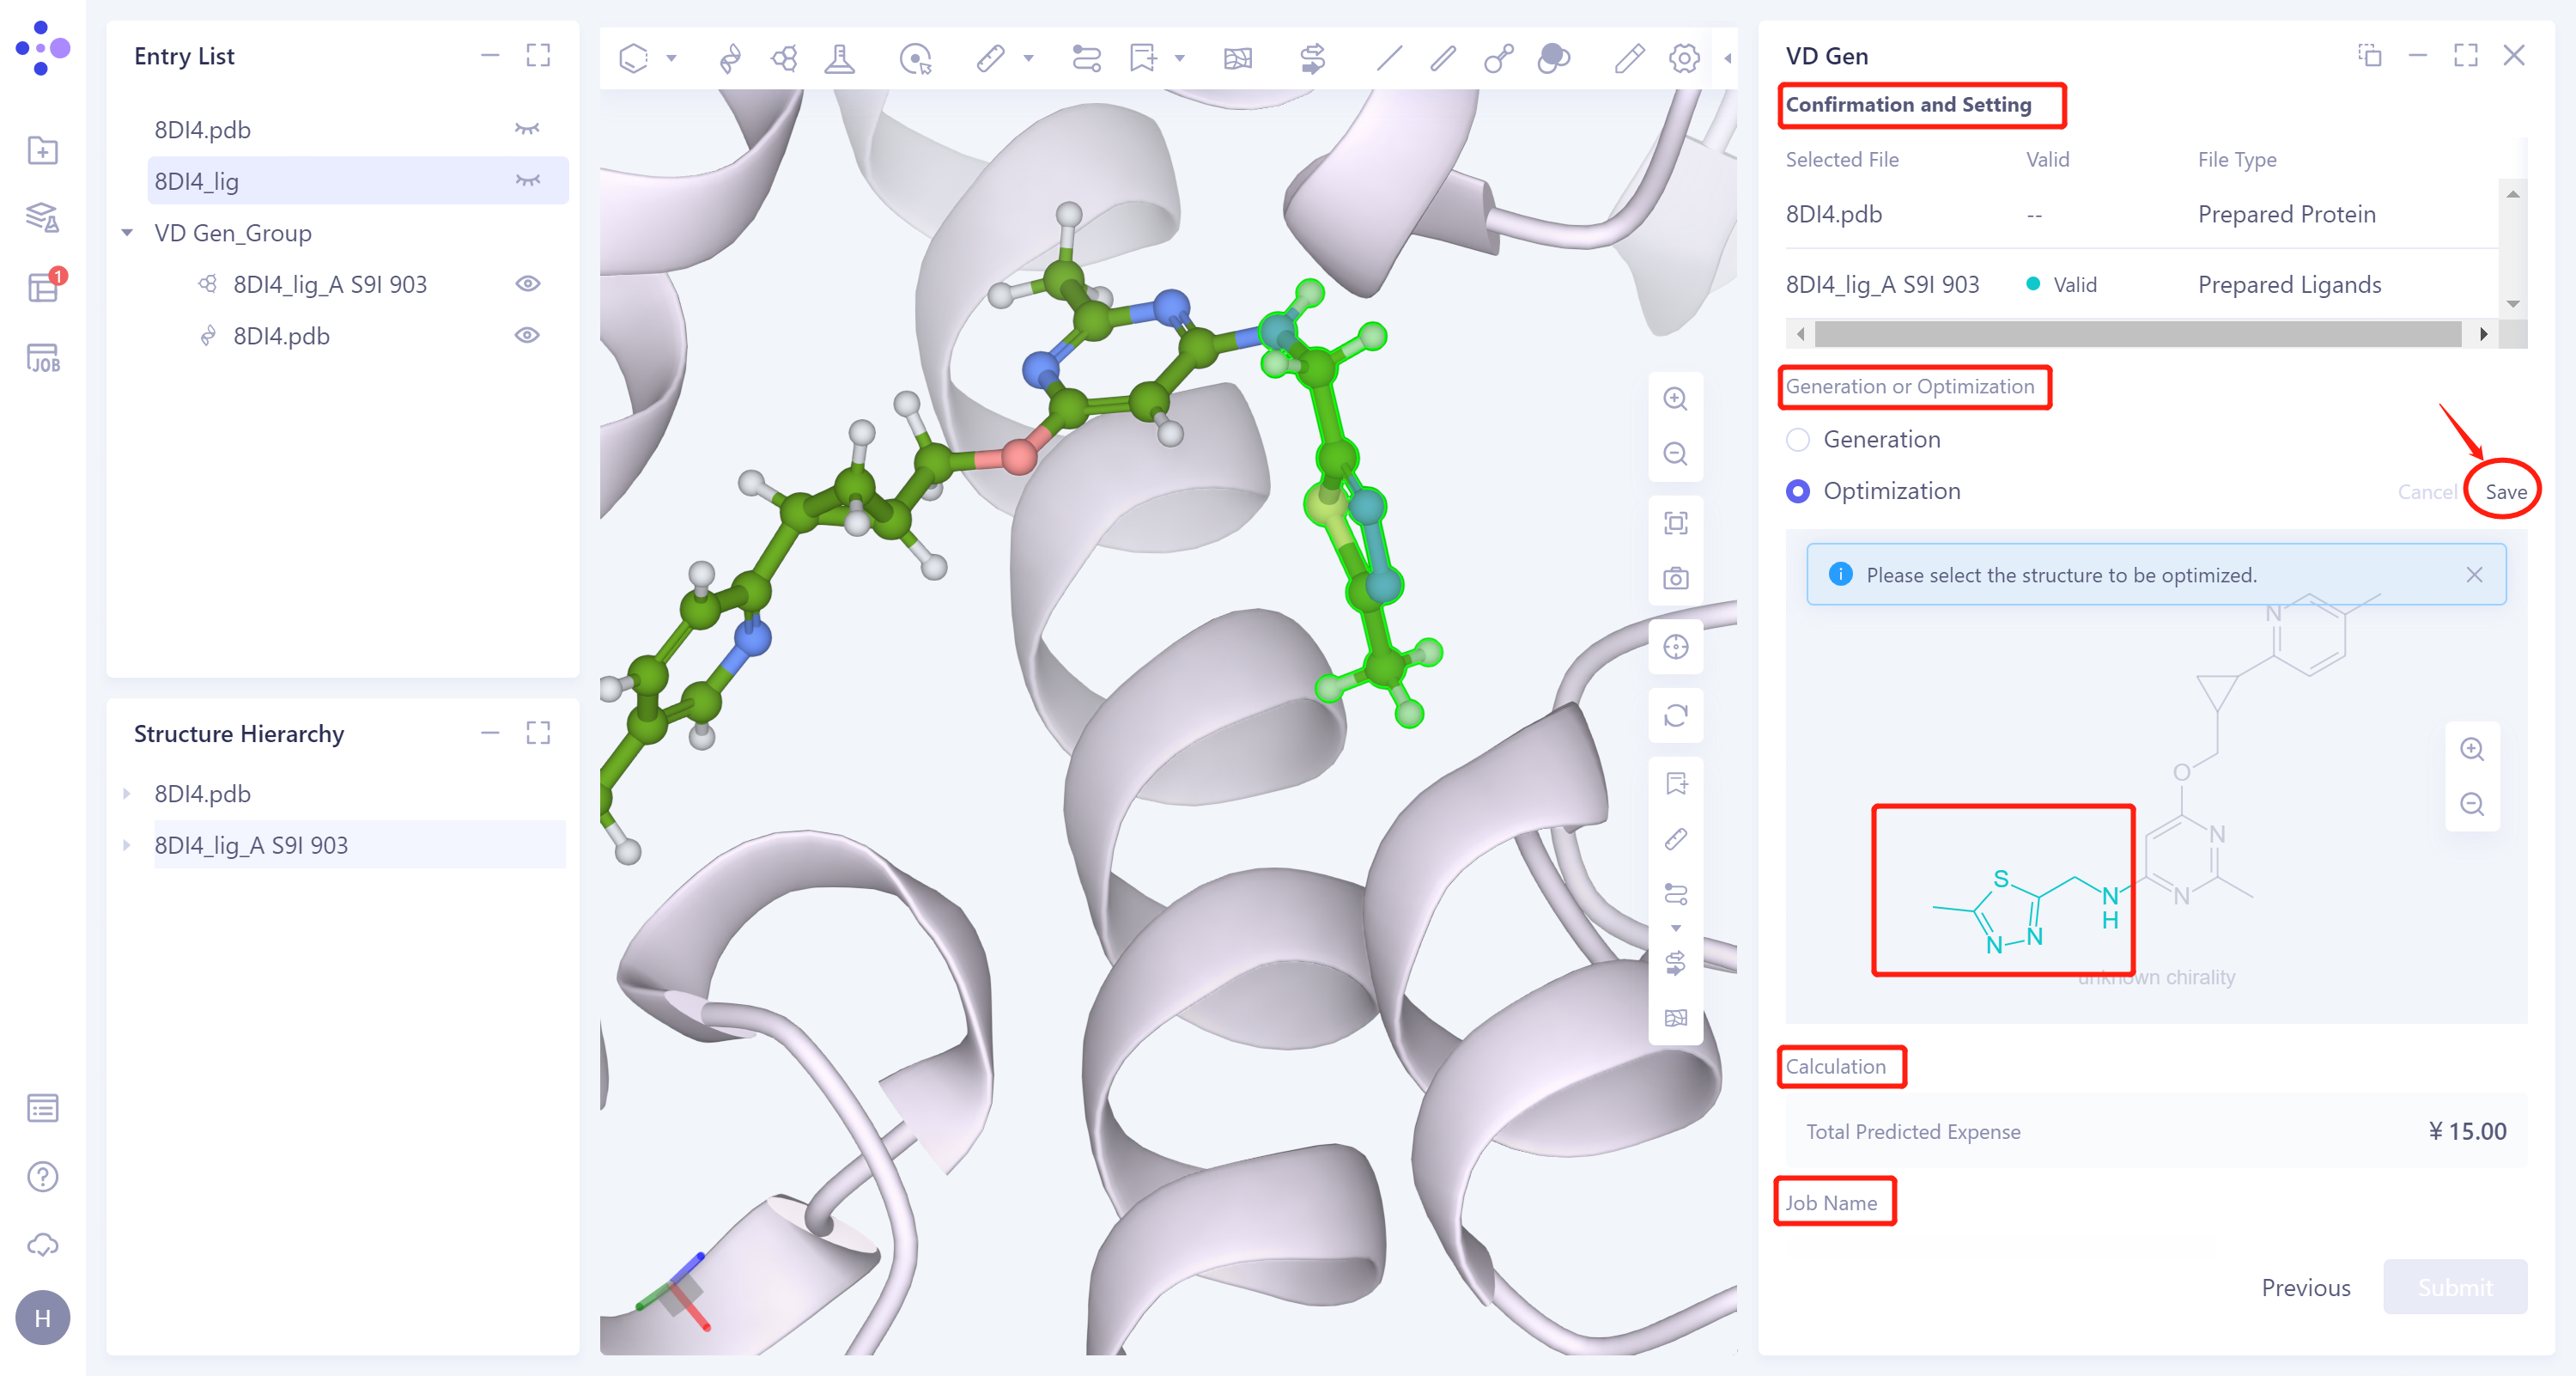
Task: Expand the 8DI4.pdb node in Structure Hierarchy
Action: 127,793
